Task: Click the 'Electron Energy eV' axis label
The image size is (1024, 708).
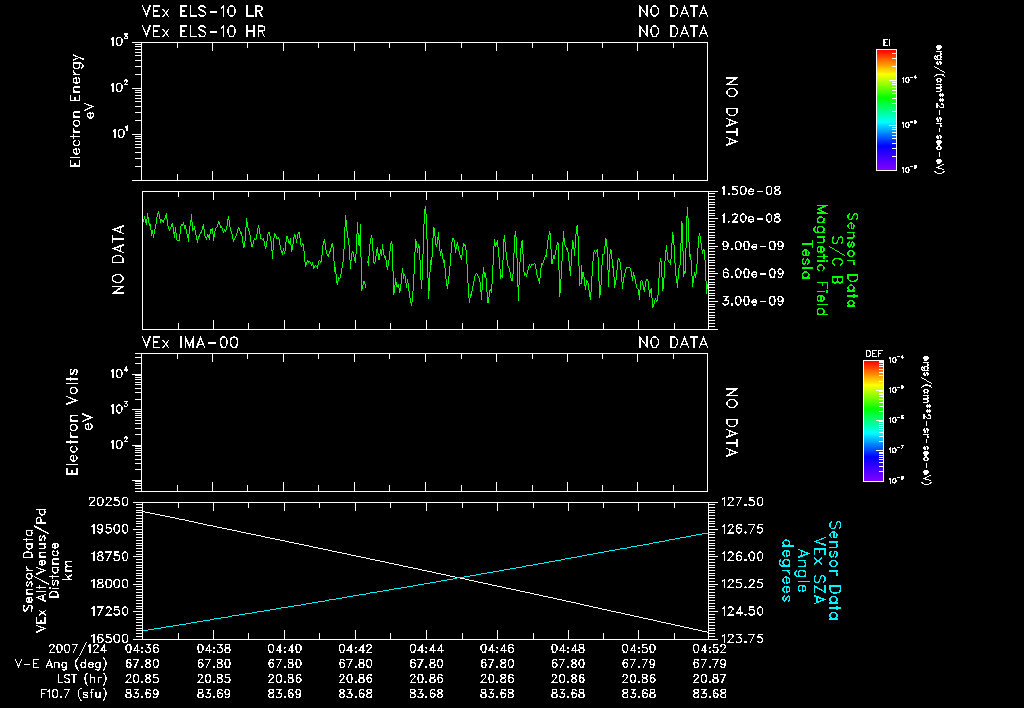Action: point(82,111)
